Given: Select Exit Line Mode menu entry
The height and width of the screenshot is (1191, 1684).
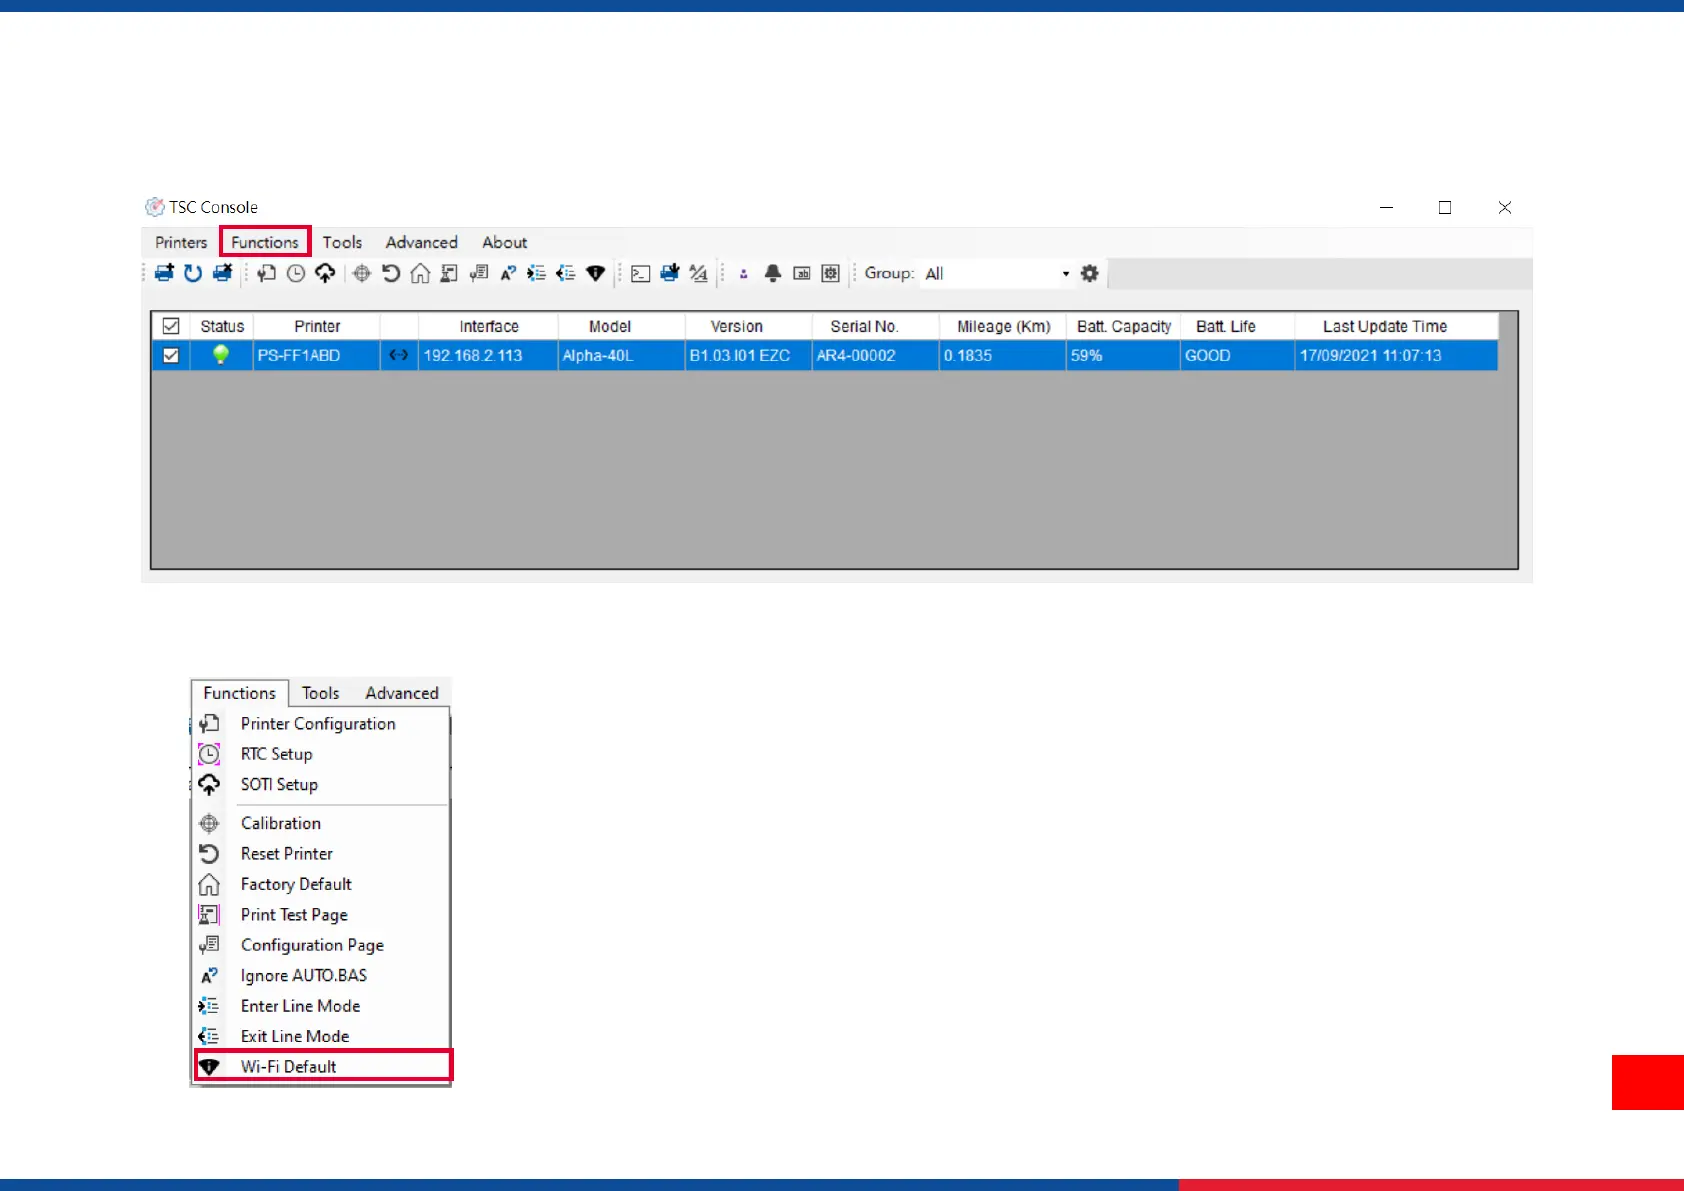Looking at the screenshot, I should pos(321,1037).
